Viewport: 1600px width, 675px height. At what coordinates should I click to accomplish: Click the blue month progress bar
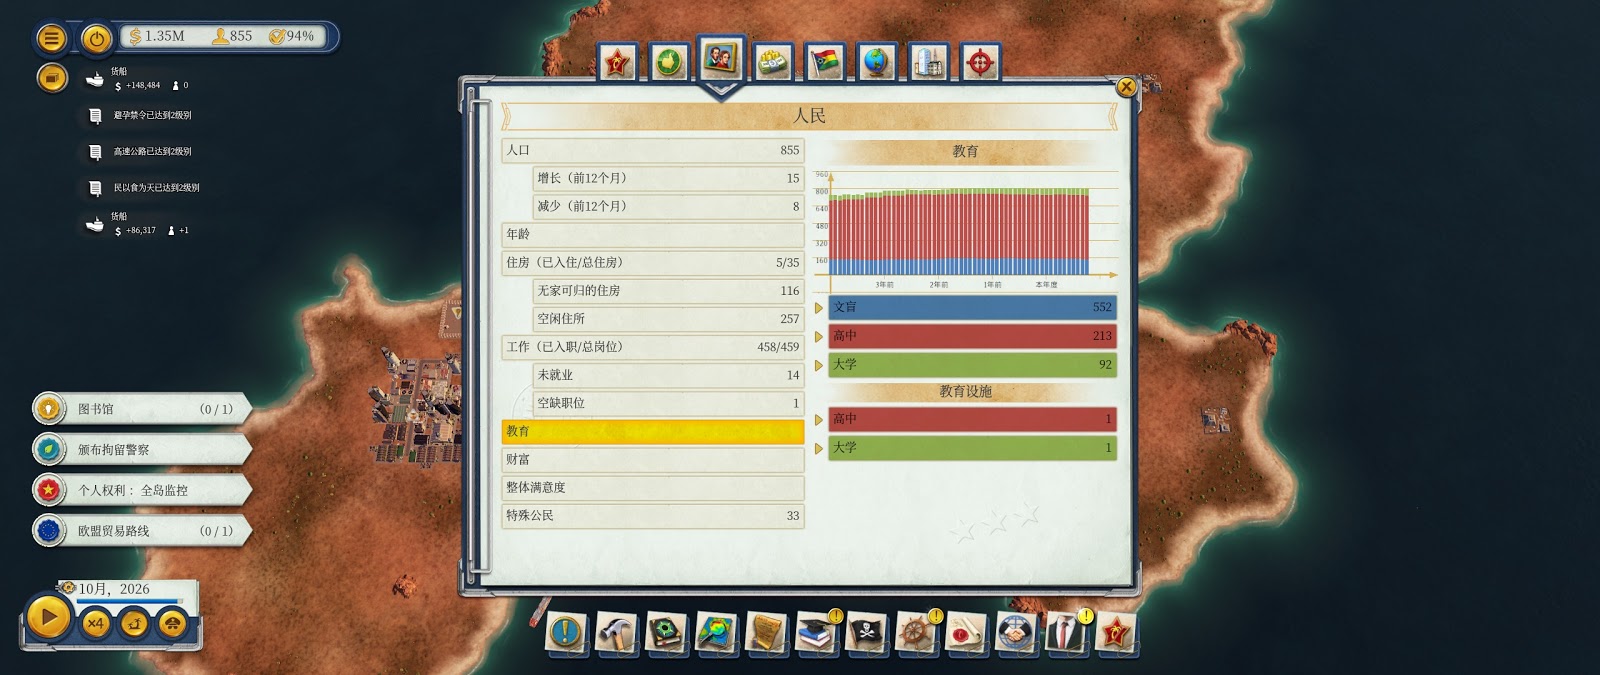pos(130,602)
